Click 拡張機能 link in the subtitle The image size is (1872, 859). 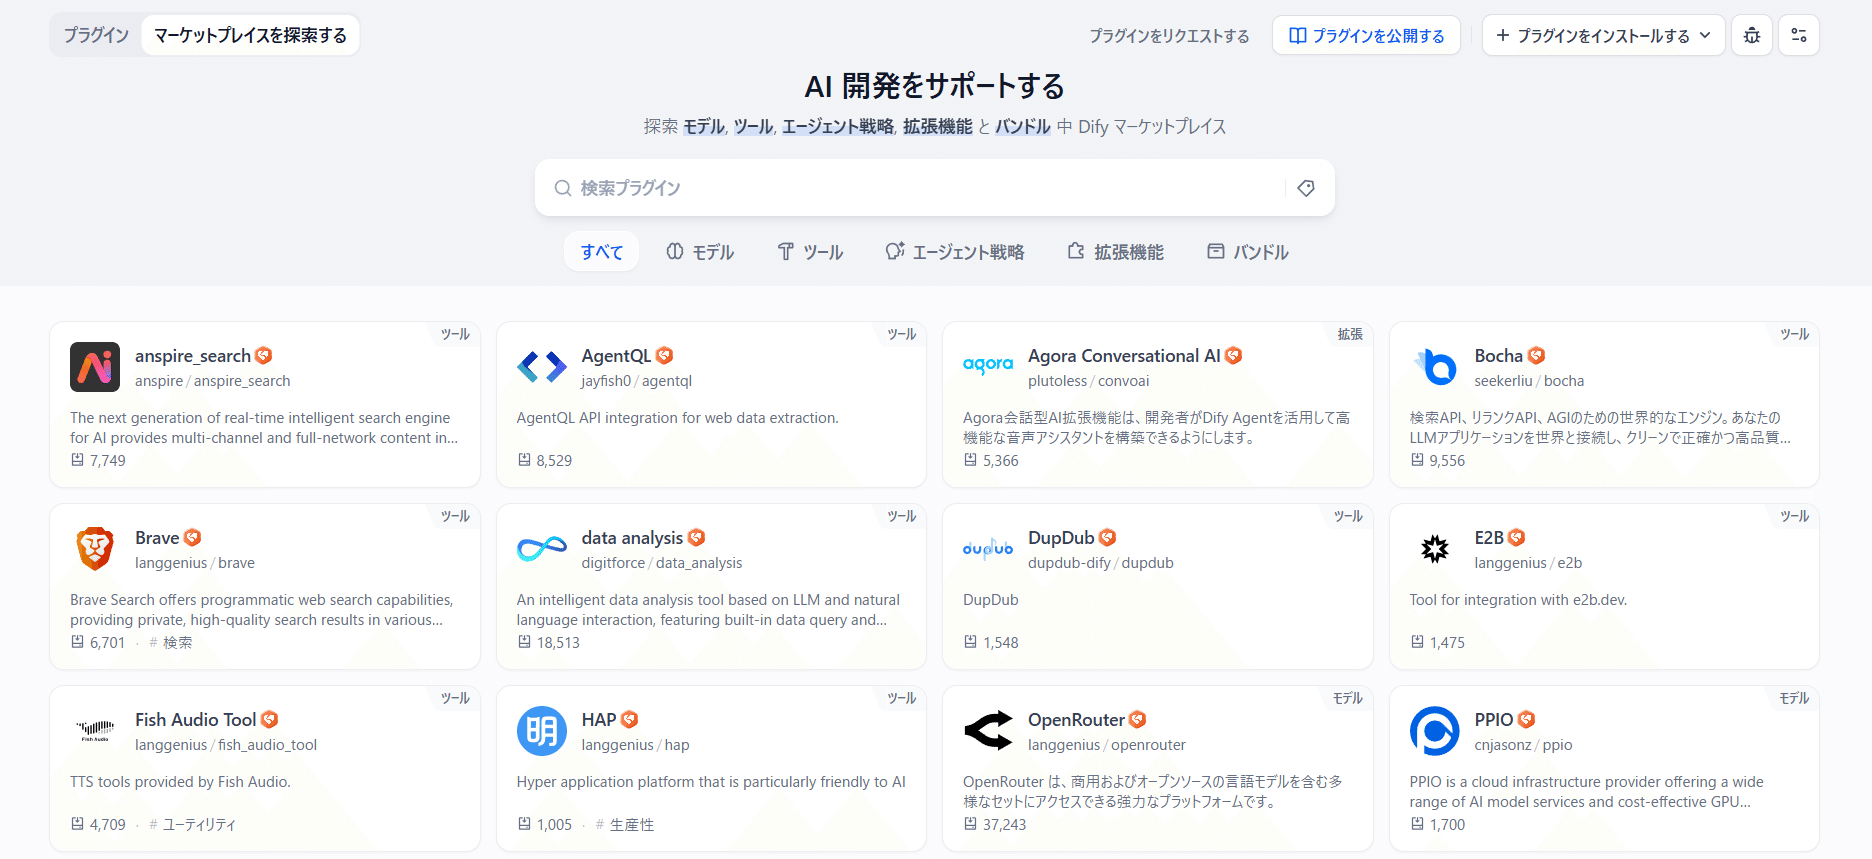click(x=938, y=127)
